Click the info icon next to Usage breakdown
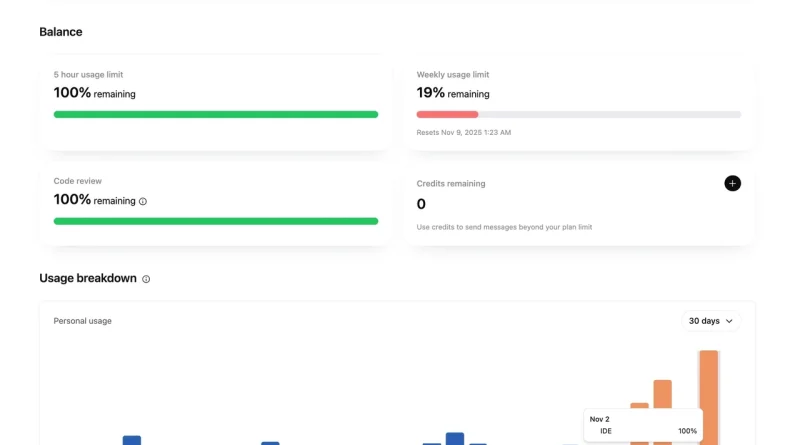Image resolution: width=800 pixels, height=445 pixels. [x=146, y=279]
